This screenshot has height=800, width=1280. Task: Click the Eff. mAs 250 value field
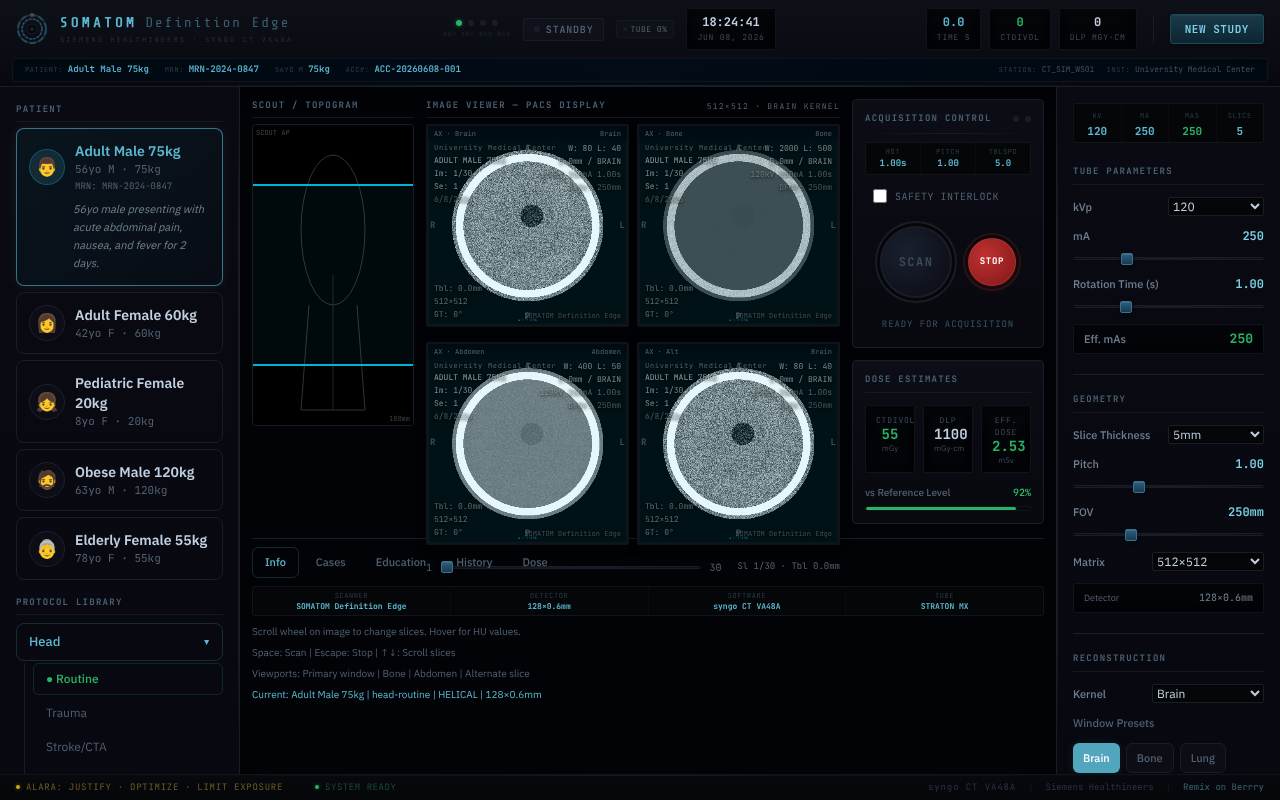1168,339
